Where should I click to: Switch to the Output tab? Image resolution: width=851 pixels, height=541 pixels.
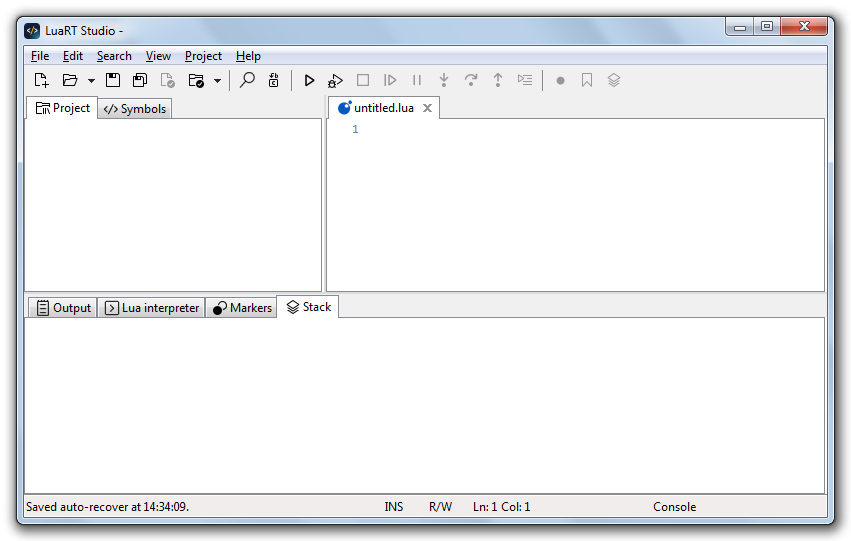pos(63,308)
